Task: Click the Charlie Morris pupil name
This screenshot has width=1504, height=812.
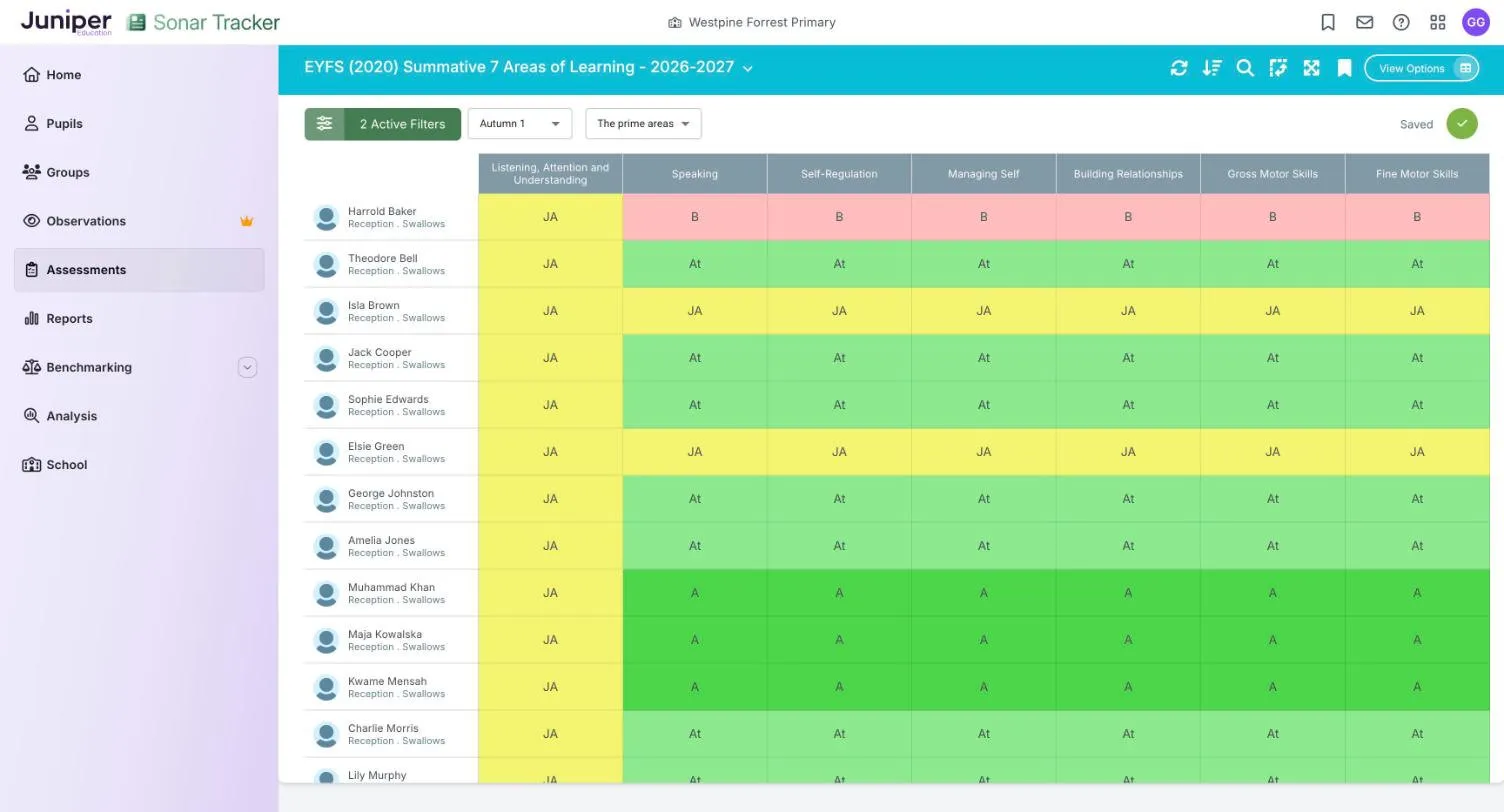Action: [383, 728]
